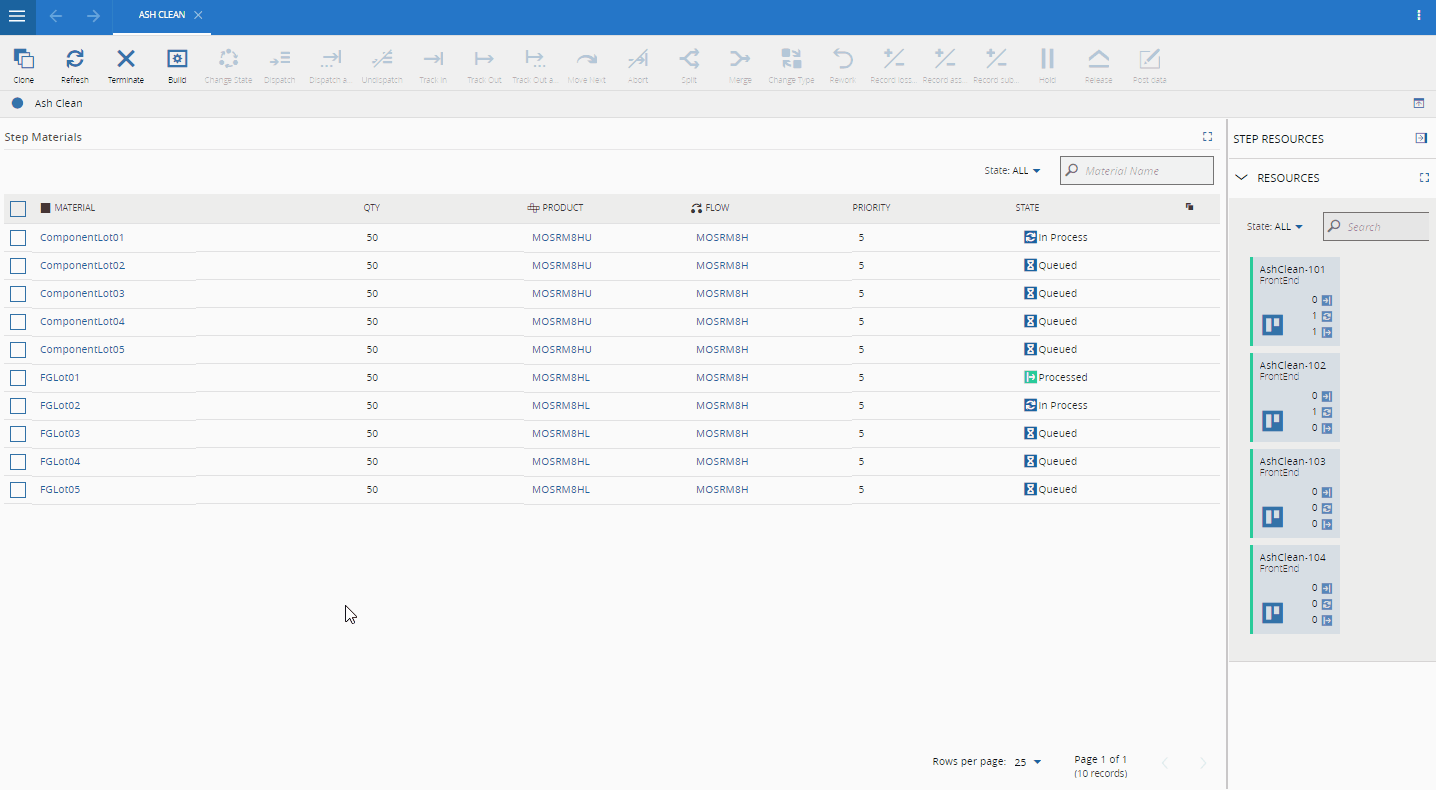Image resolution: width=1436 pixels, height=790 pixels.
Task: Click the Clone toolbar icon
Action: click(24, 65)
